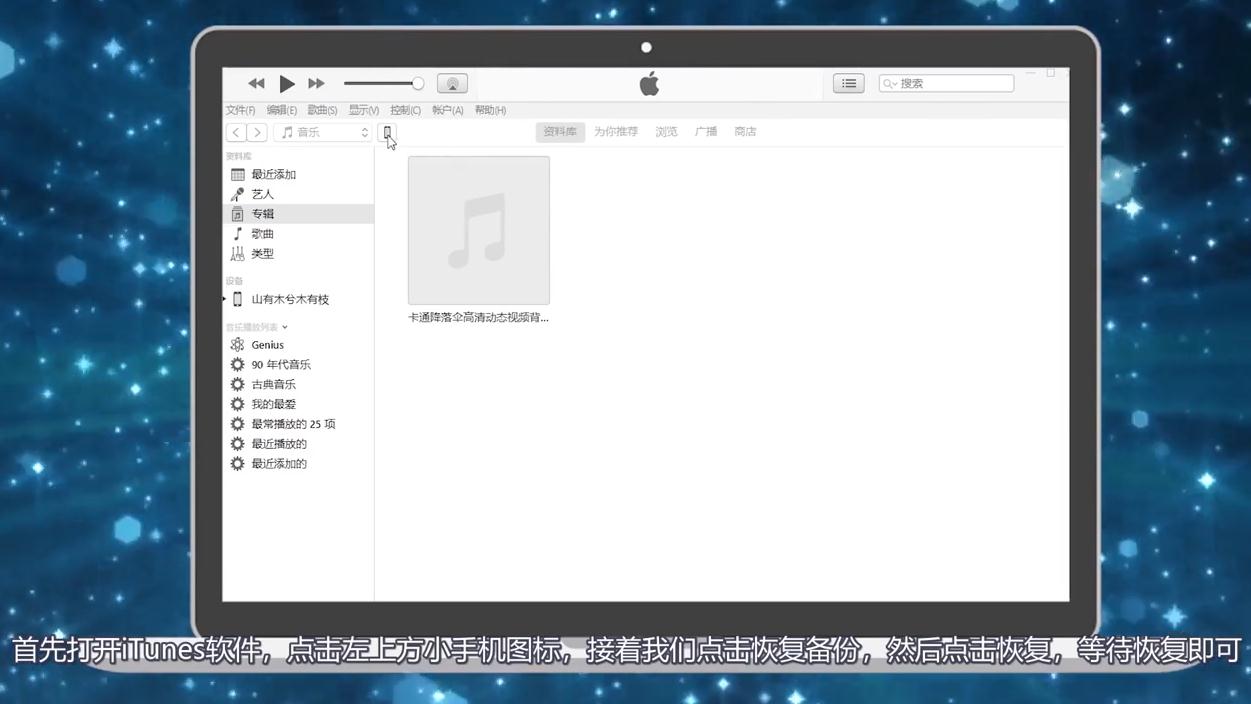Viewport: 1251px width, 704px height.
Task: Click the 类型 genre icon
Action: (x=237, y=254)
